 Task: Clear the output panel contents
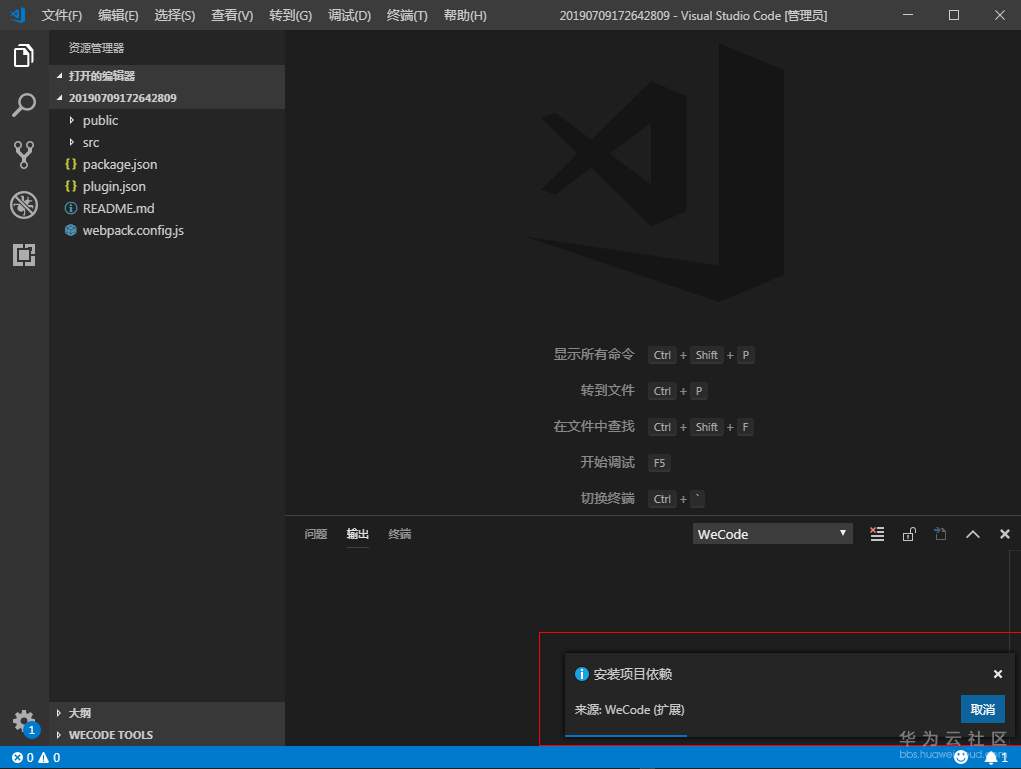point(877,535)
